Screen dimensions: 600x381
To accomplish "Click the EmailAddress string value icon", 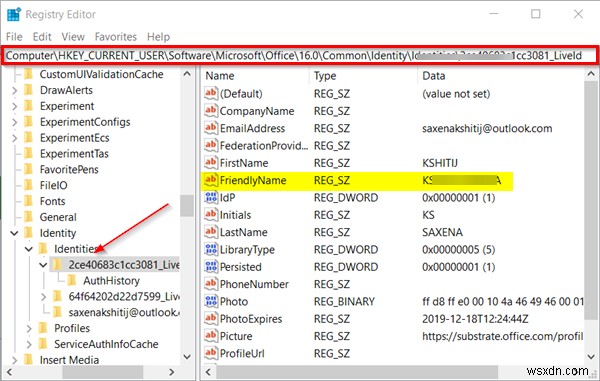I will pyautogui.click(x=211, y=128).
